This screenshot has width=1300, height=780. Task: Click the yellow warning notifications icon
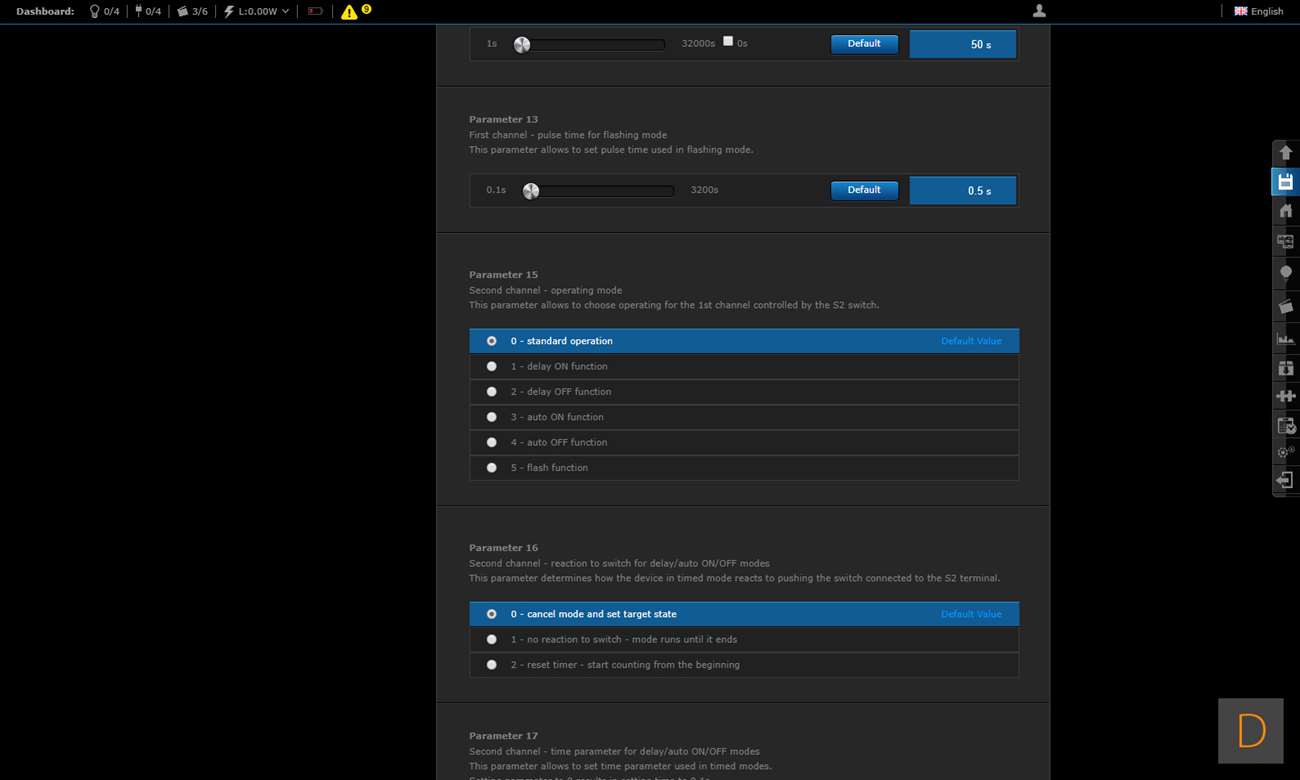pyautogui.click(x=349, y=12)
